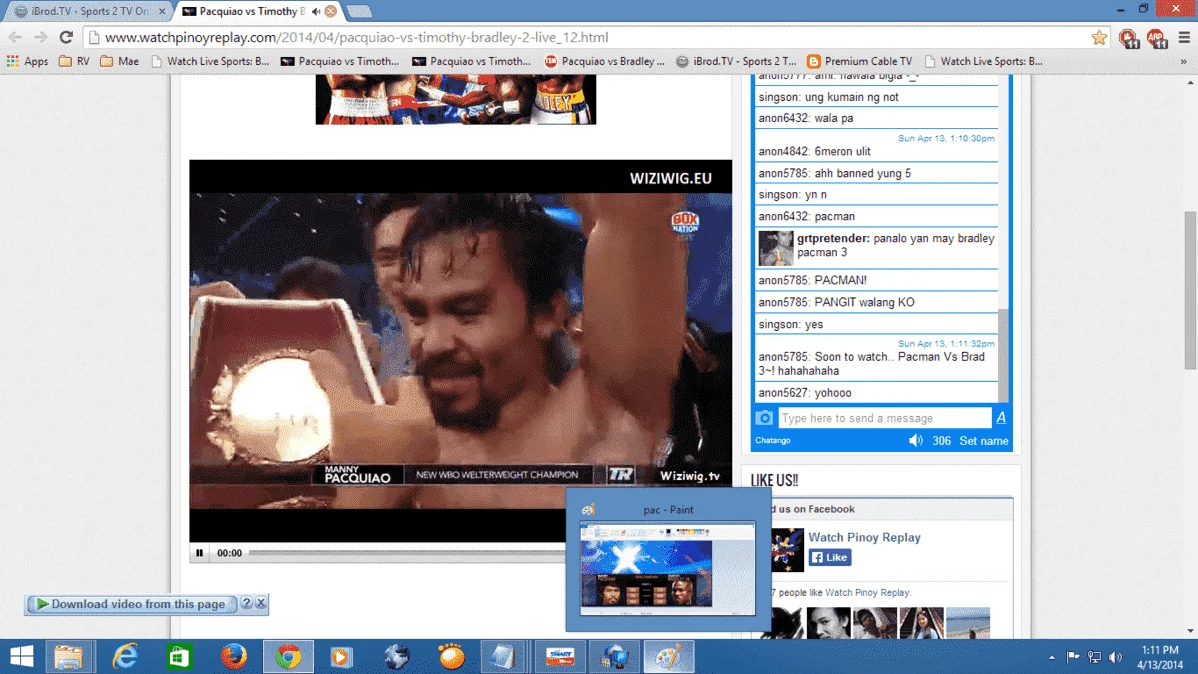The height and width of the screenshot is (674, 1198).
Task: Click the Paint taskbar icon
Action: [x=669, y=656]
